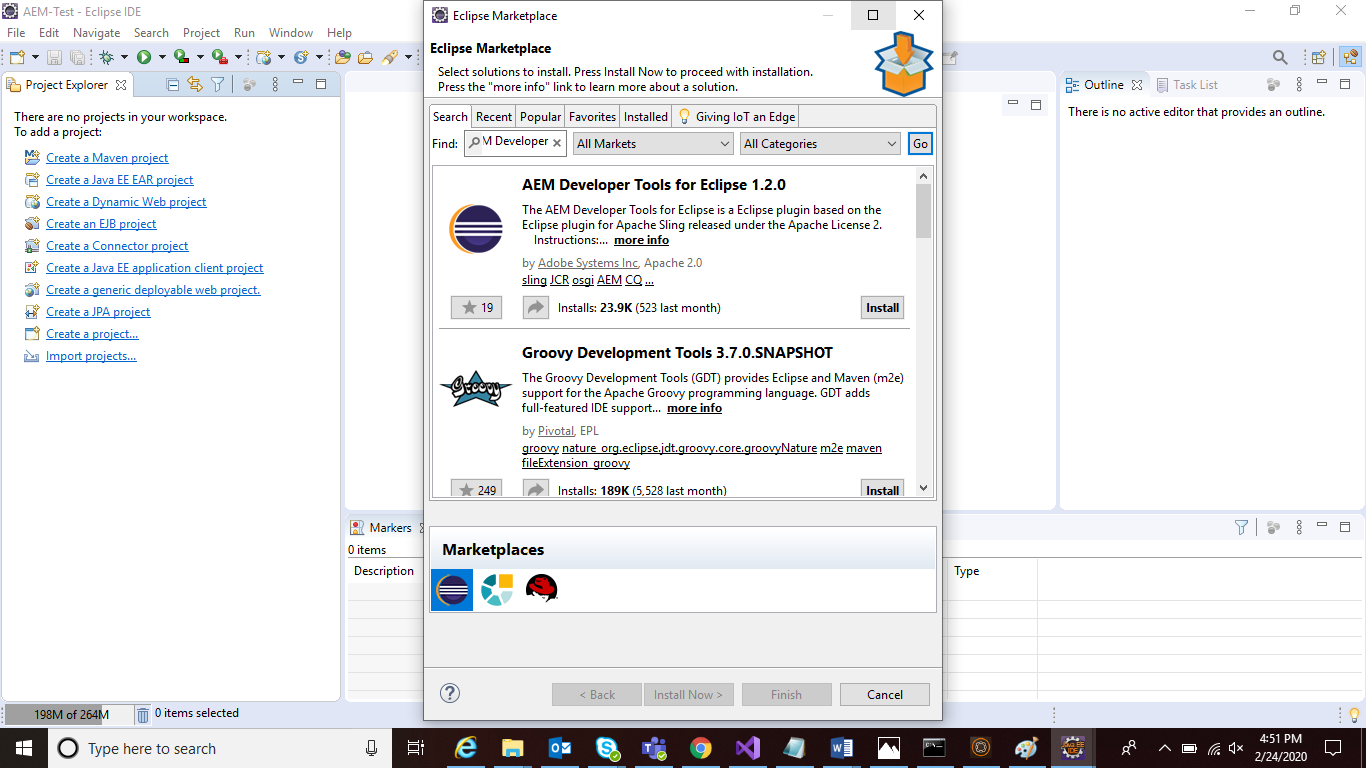Clear the Find search field text
Screen dimensions: 1366x768
click(x=557, y=143)
